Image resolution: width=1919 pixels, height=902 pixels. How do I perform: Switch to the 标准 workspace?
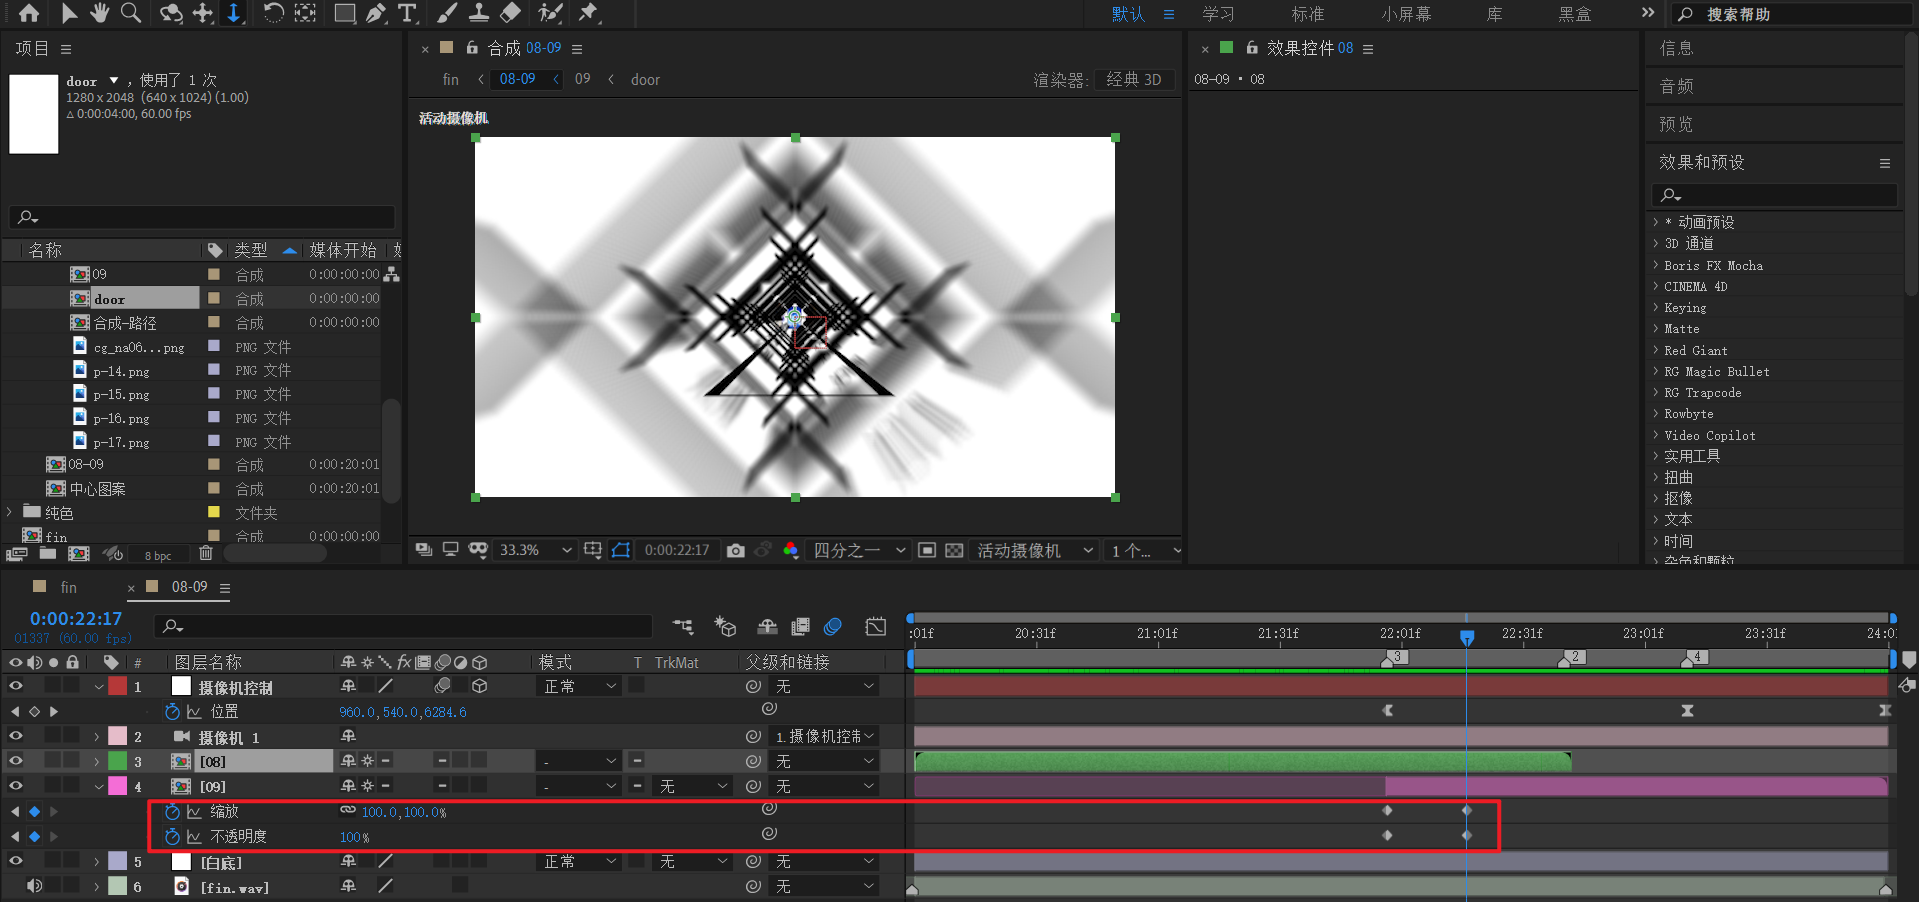pyautogui.click(x=1308, y=14)
